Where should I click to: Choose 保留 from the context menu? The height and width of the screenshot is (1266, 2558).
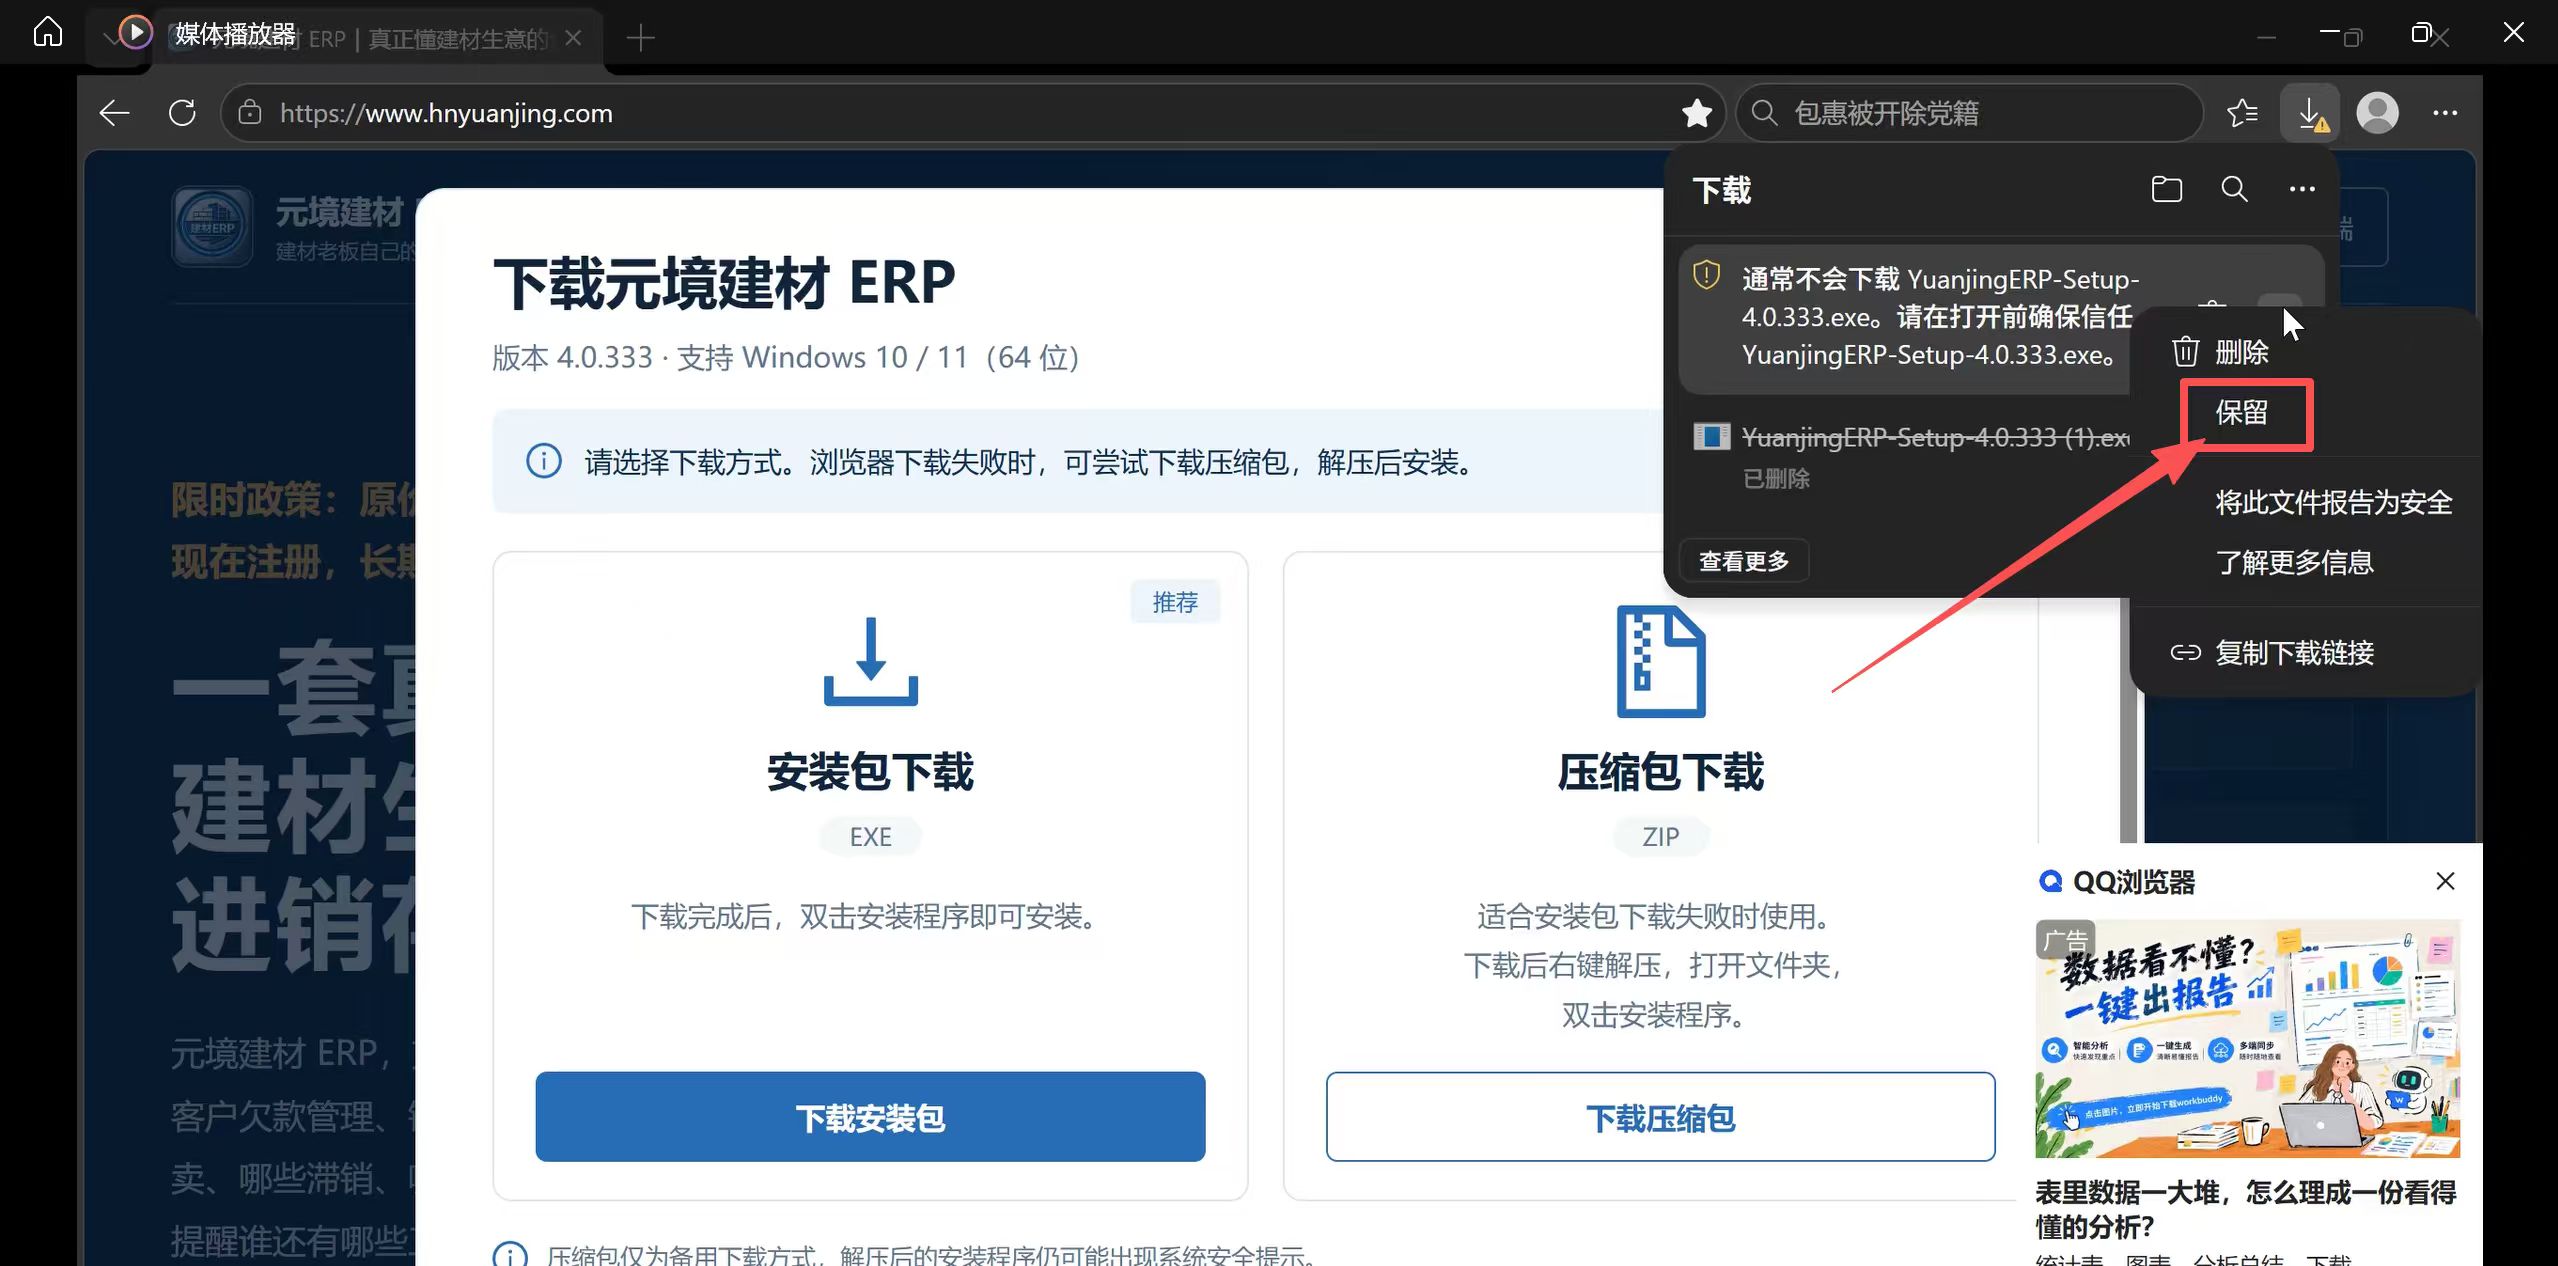coord(2241,412)
